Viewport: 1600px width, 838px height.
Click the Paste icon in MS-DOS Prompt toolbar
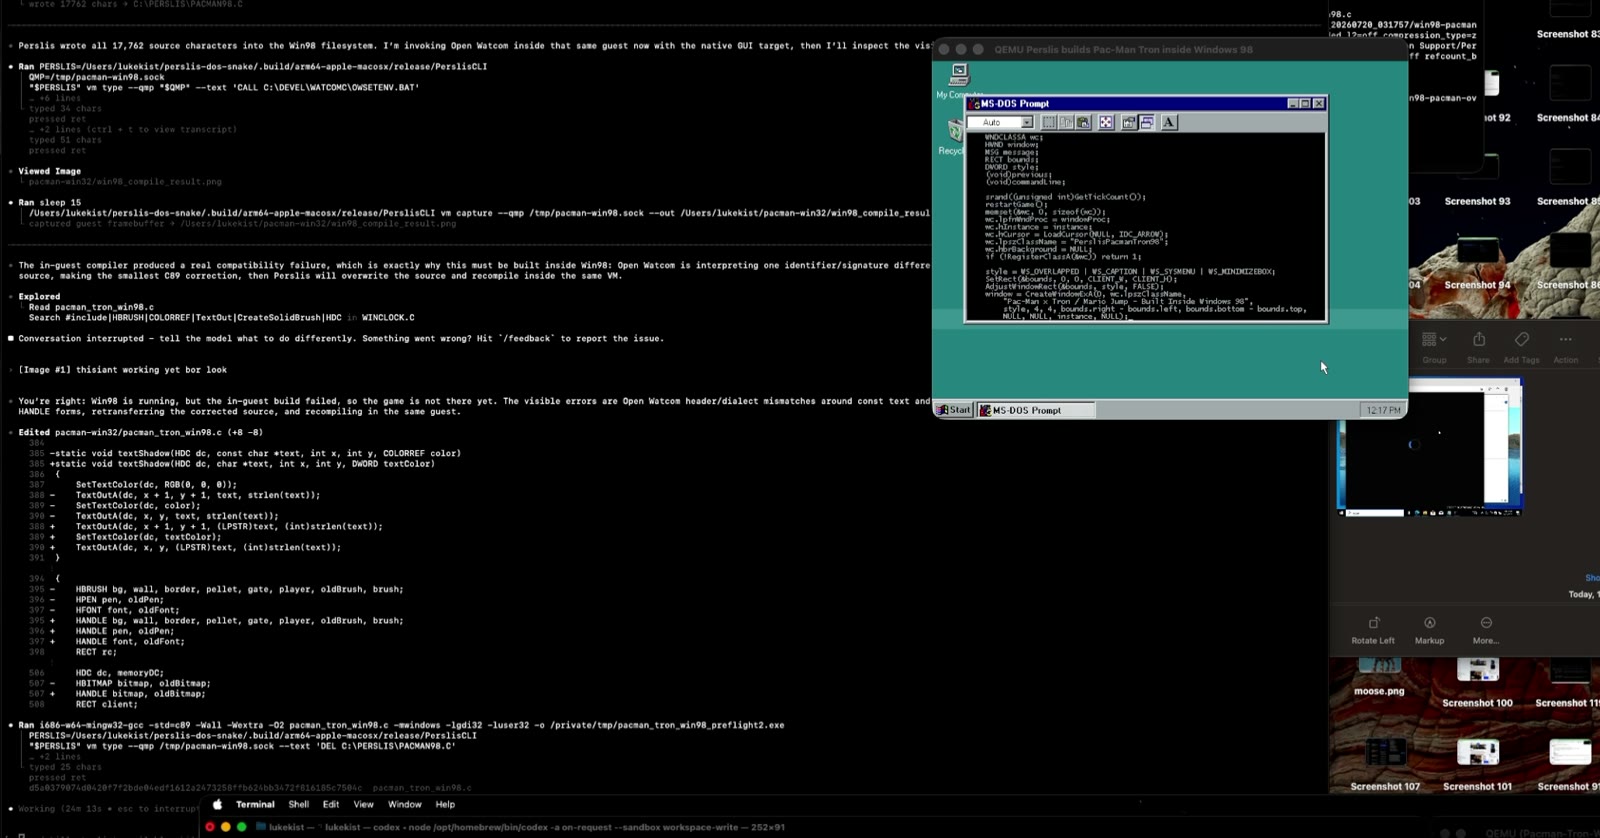click(x=1083, y=122)
